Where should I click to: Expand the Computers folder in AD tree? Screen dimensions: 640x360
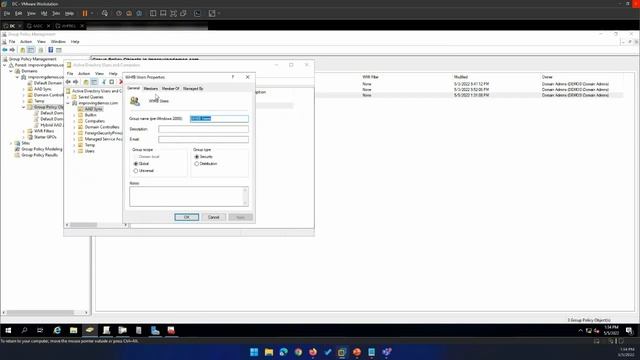click(74, 121)
